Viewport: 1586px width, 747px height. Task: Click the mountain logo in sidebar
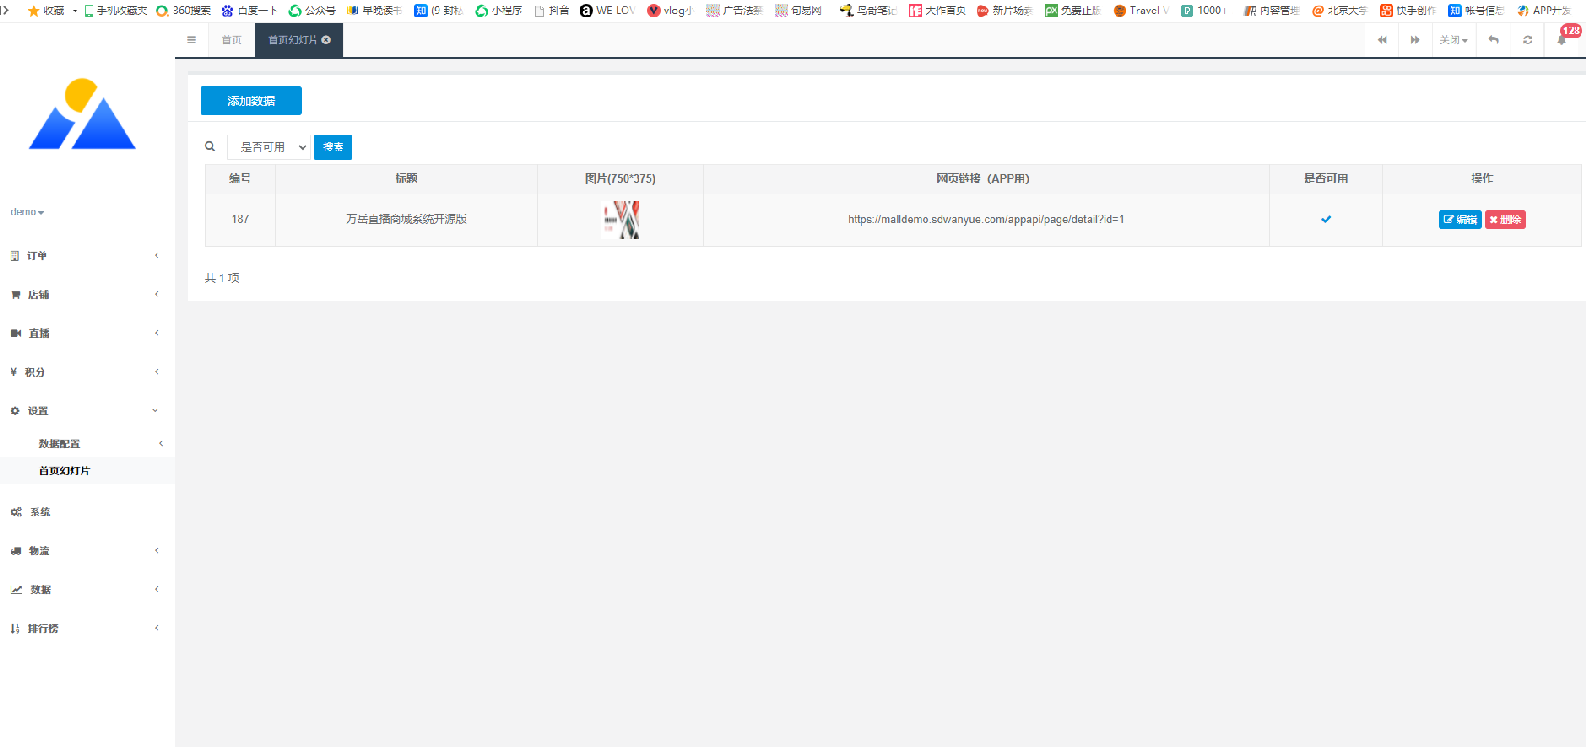(82, 114)
